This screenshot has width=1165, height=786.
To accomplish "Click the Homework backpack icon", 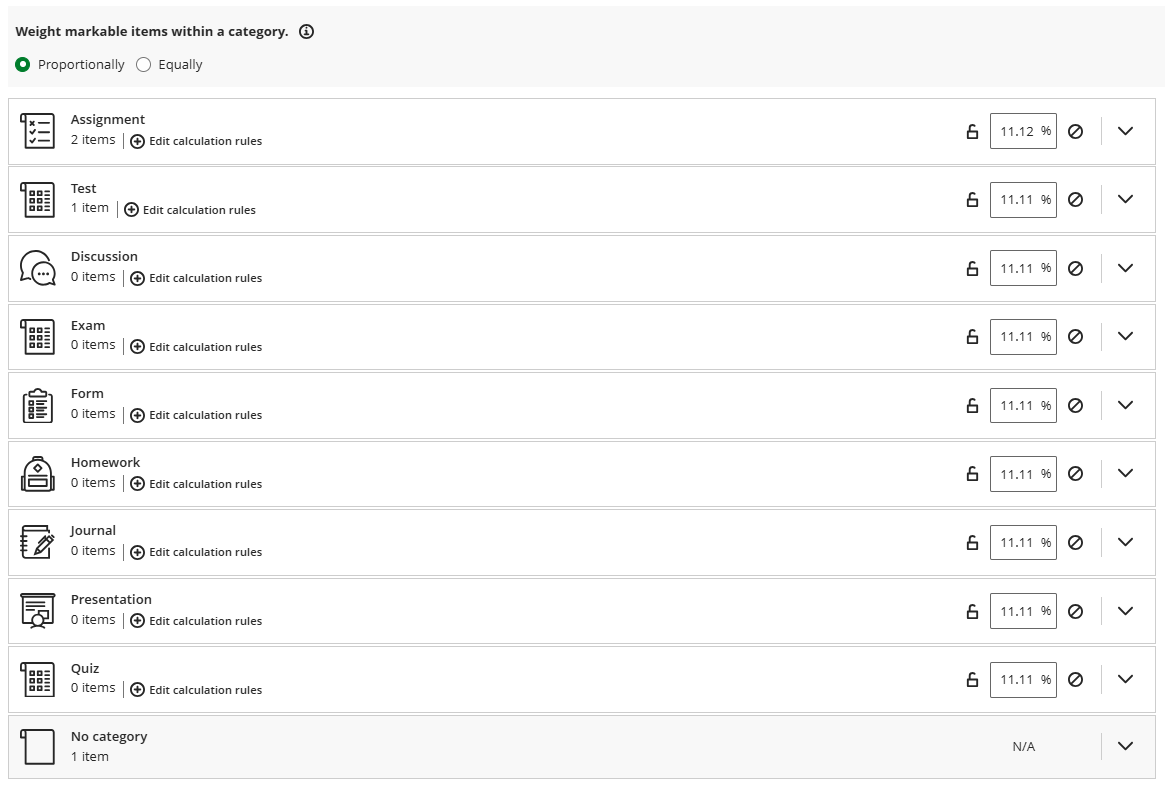I will (38, 474).
